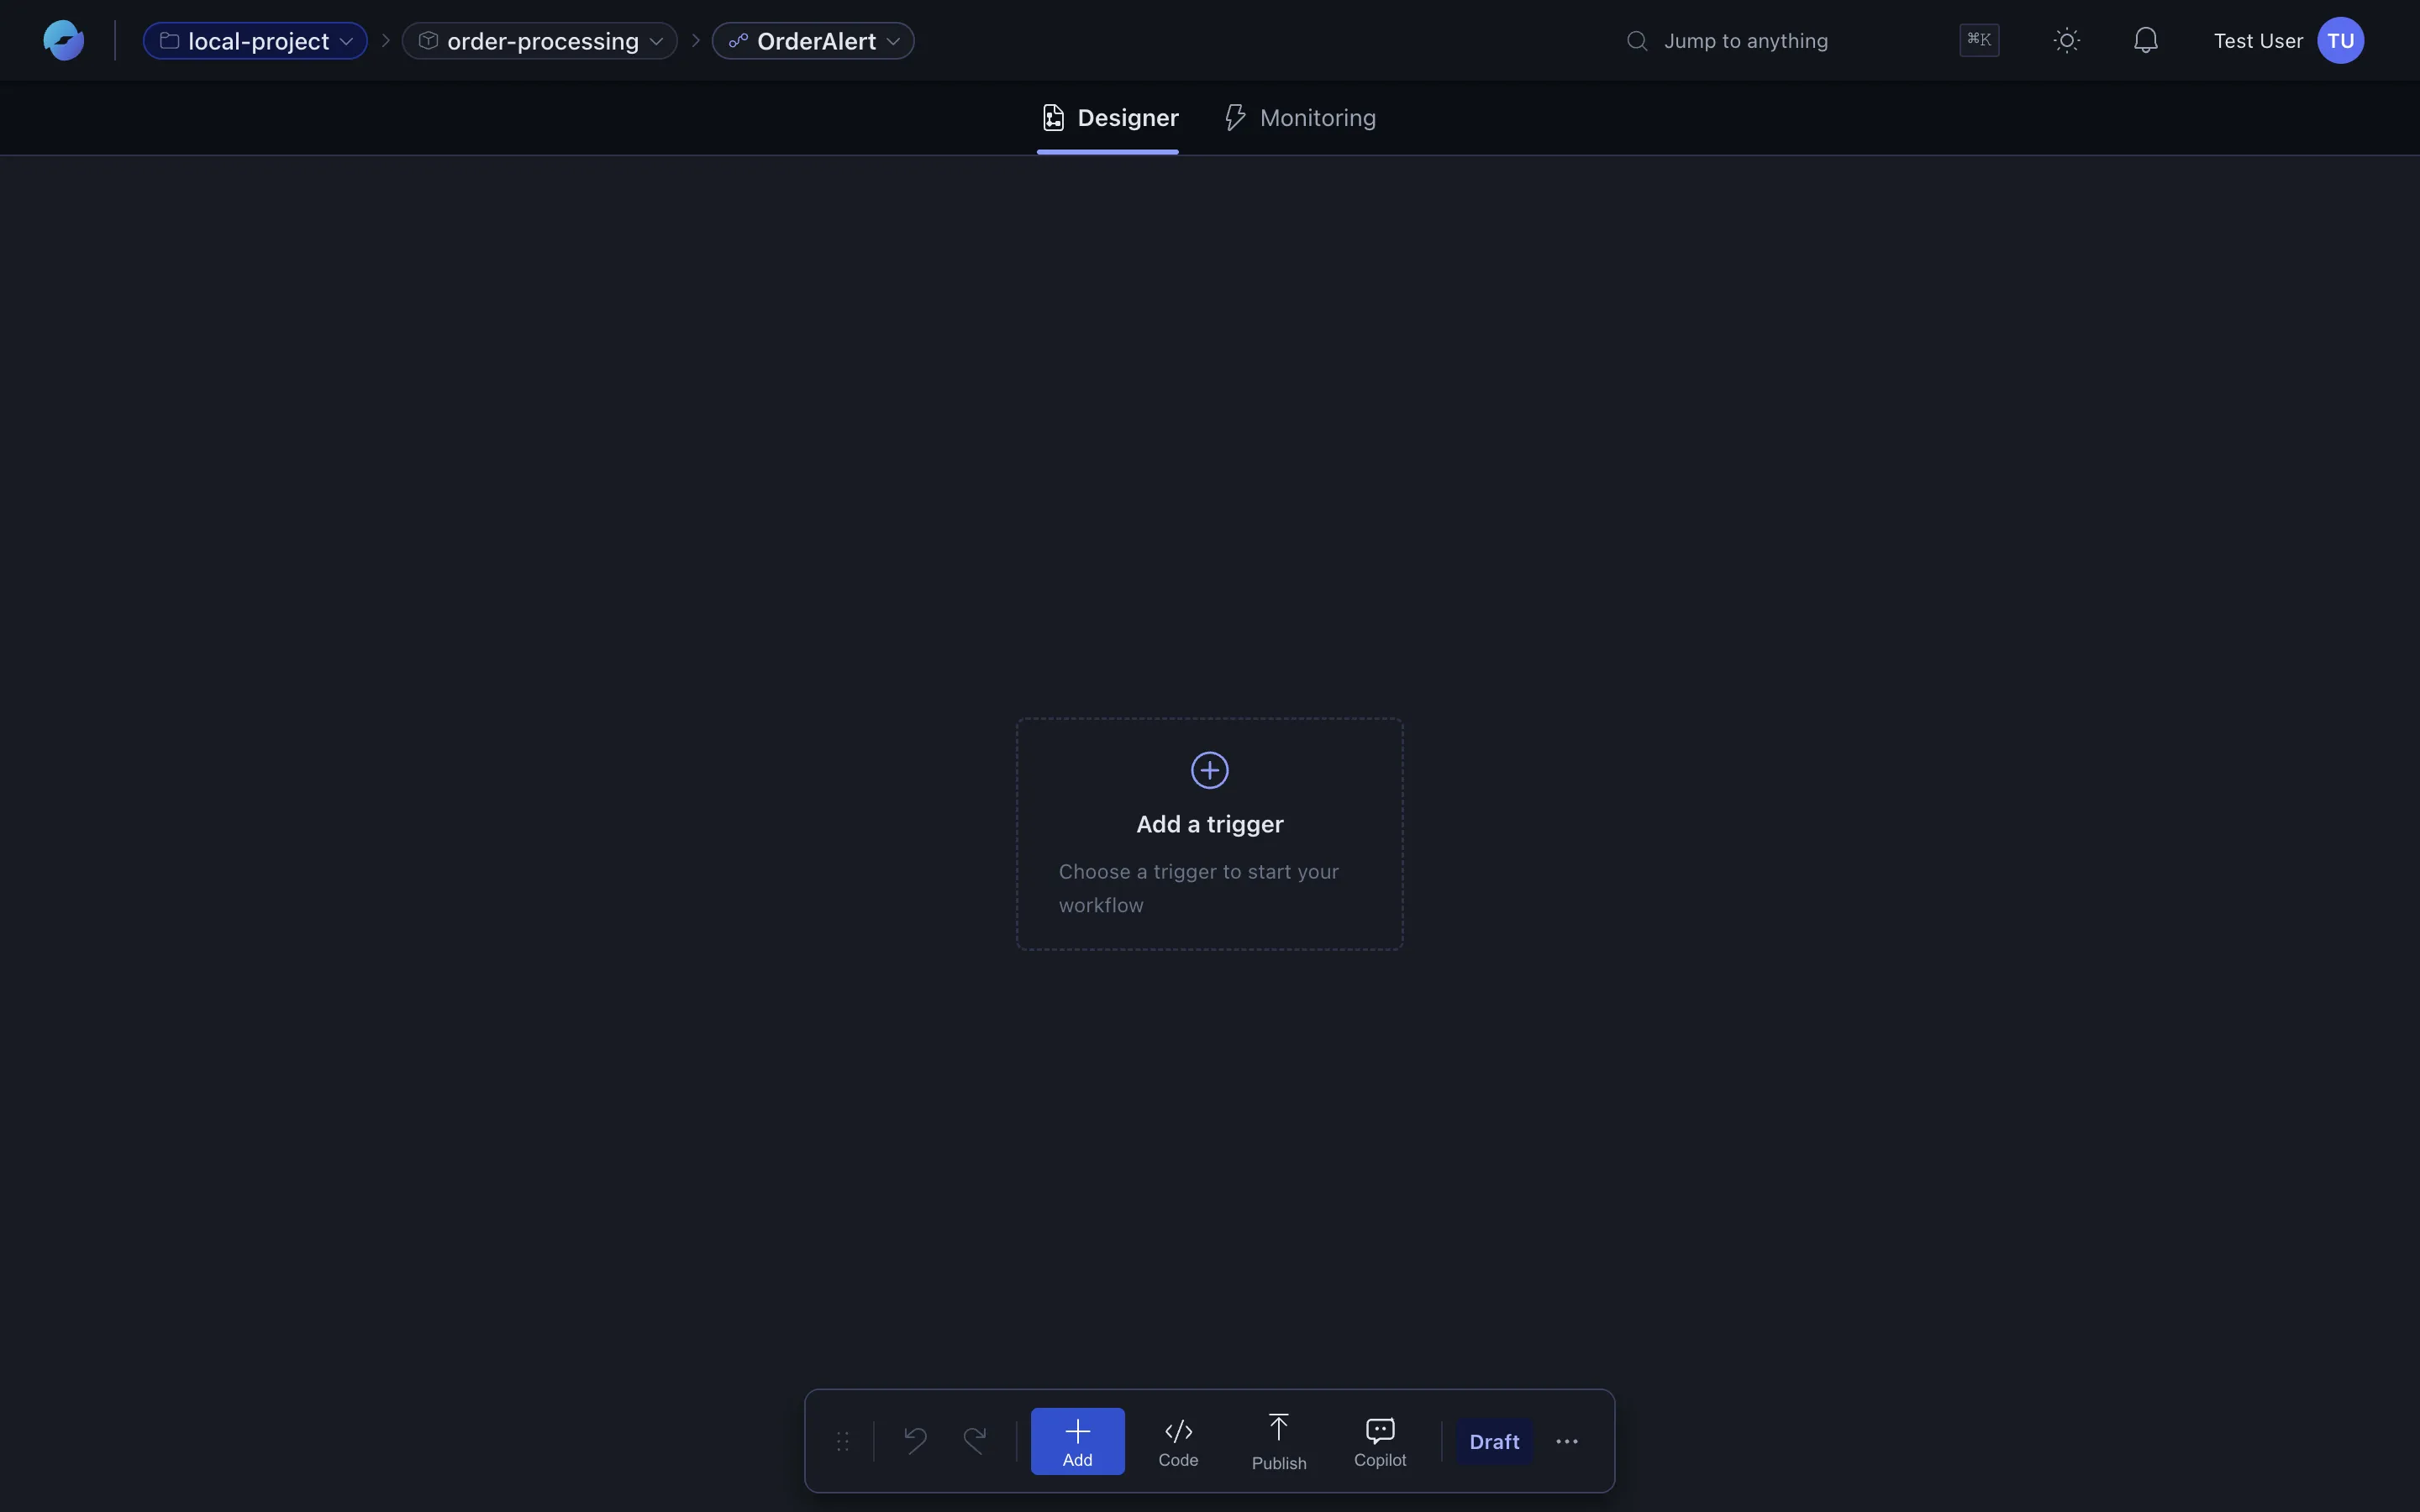
Task: Click the app logo in the top-left corner
Action: click(63, 40)
